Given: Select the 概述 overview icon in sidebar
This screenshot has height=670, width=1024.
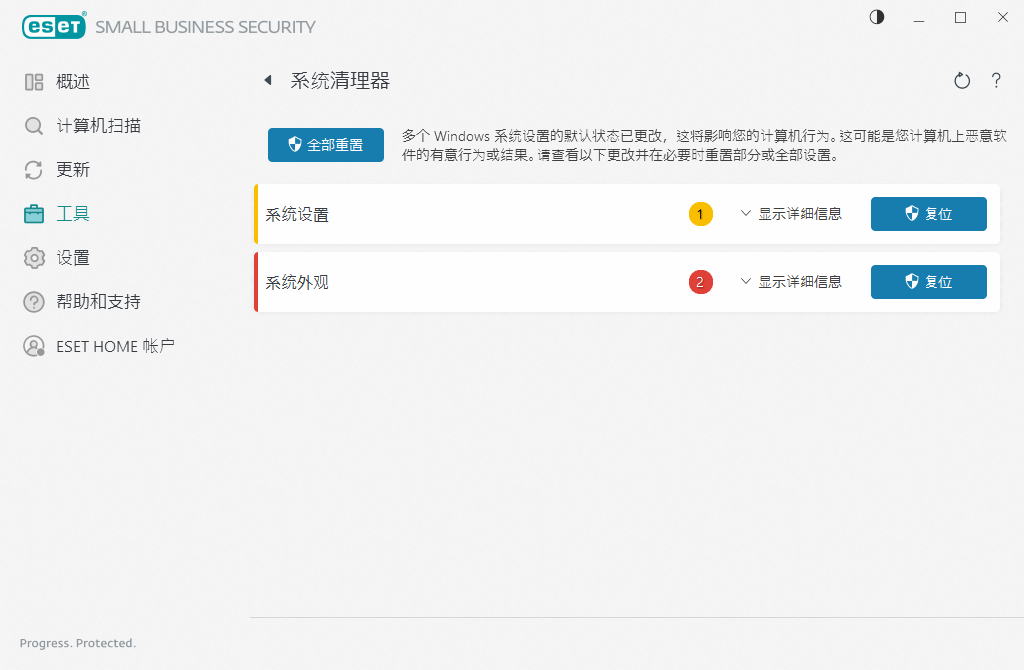Looking at the screenshot, I should pyautogui.click(x=33, y=81).
